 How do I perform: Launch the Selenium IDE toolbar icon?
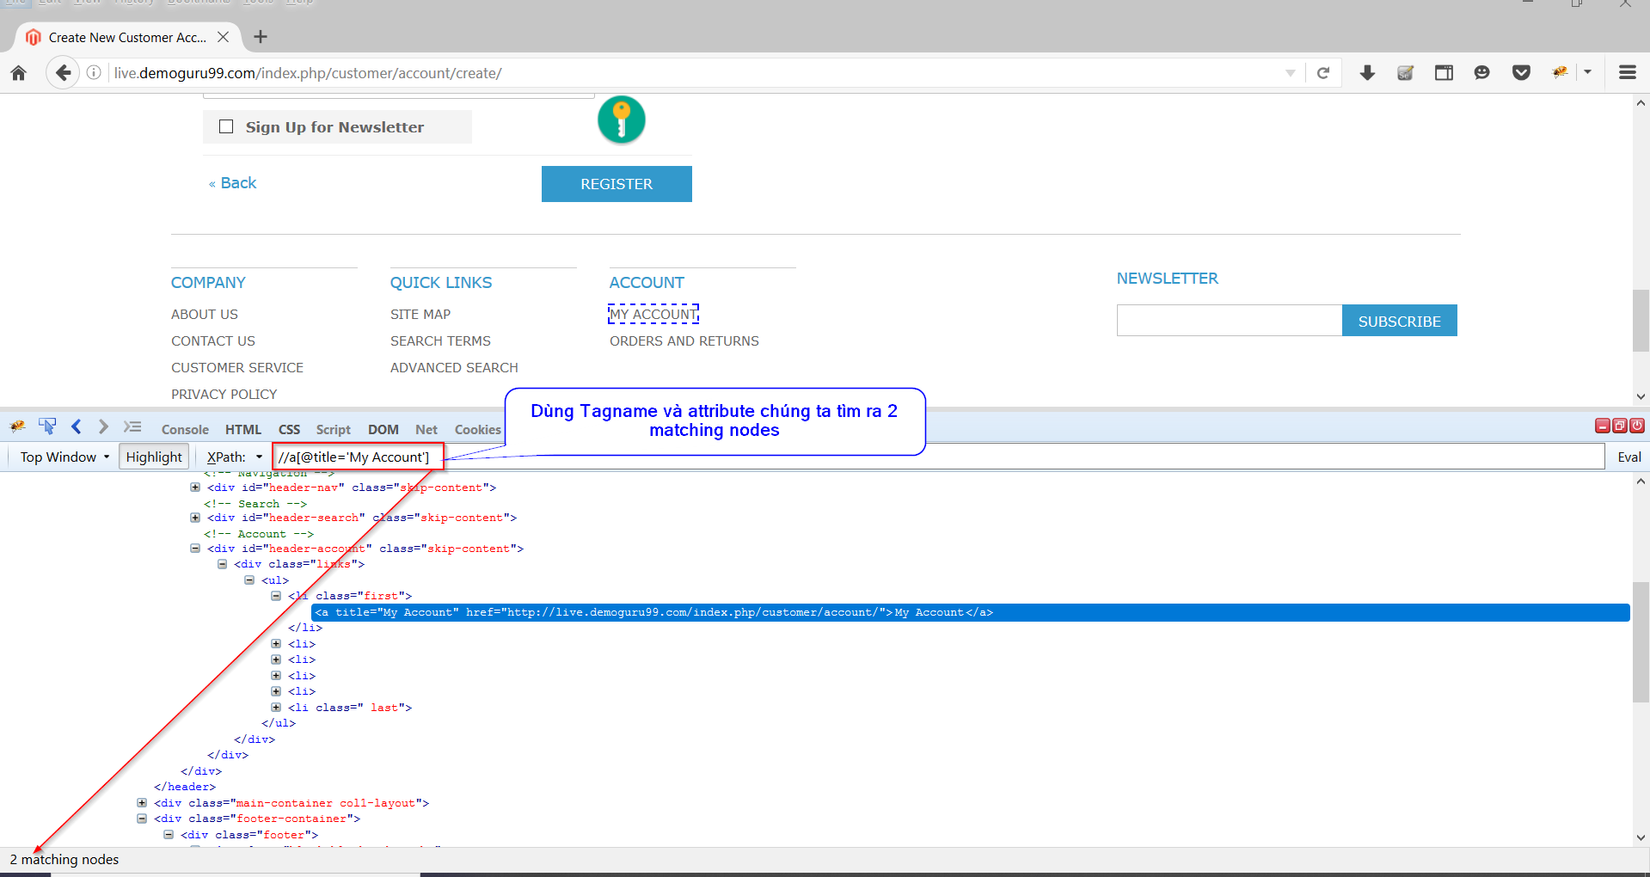[1405, 73]
